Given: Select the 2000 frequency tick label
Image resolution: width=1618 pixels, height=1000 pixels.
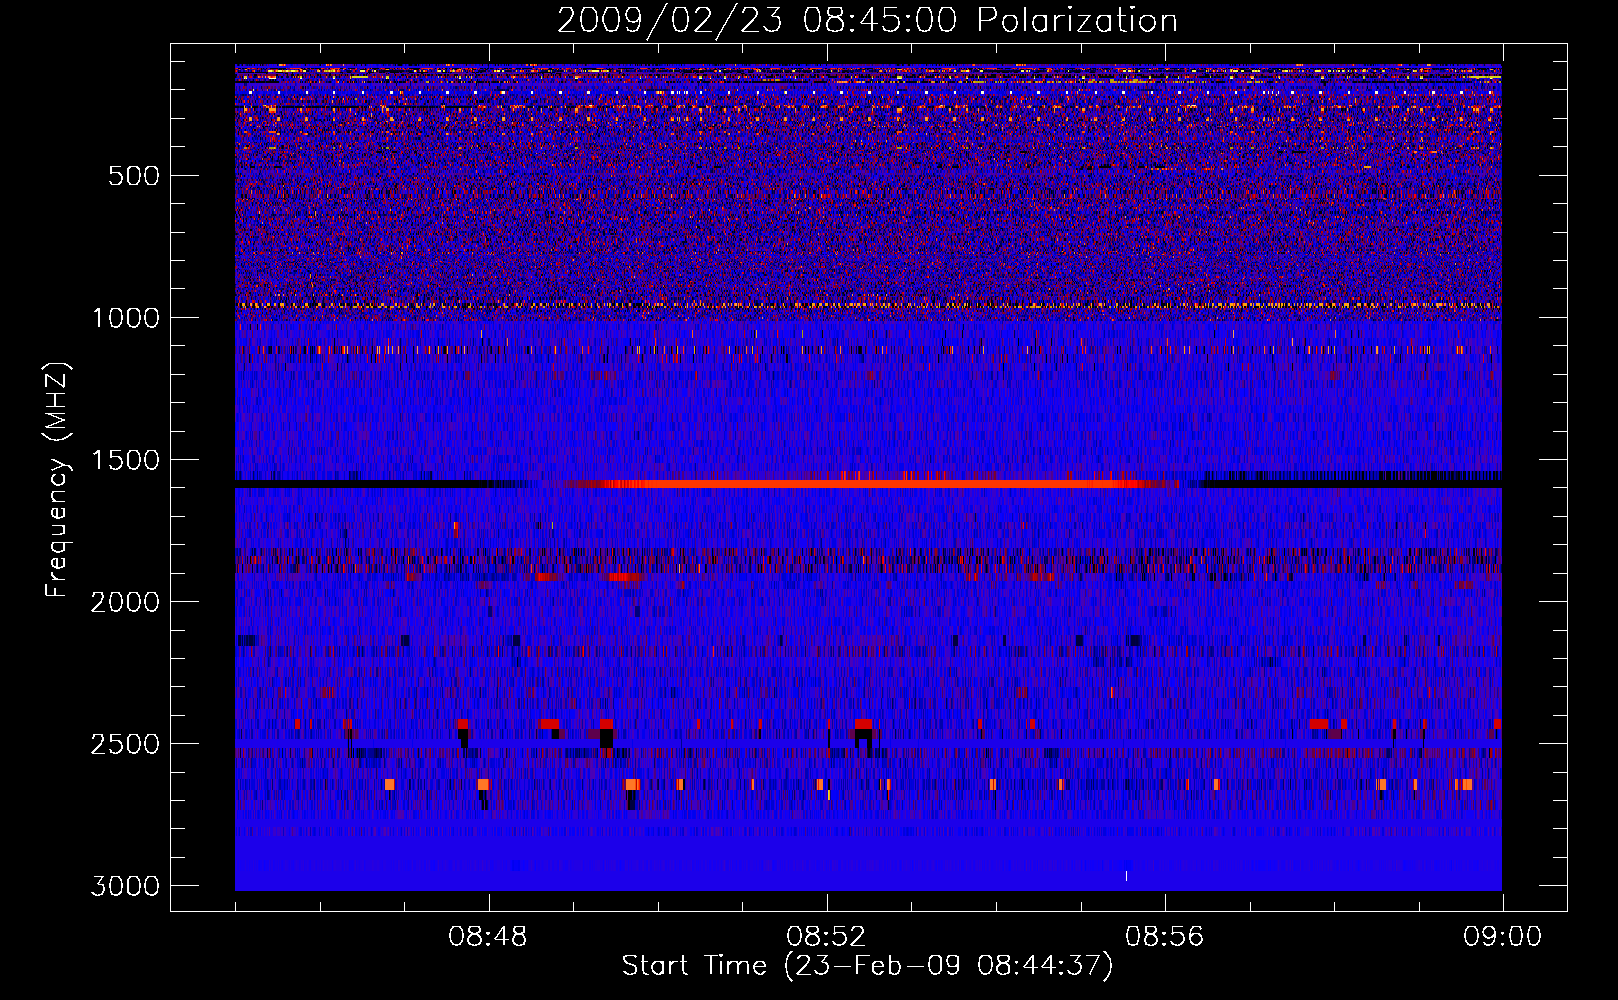Looking at the screenshot, I should (x=125, y=602).
